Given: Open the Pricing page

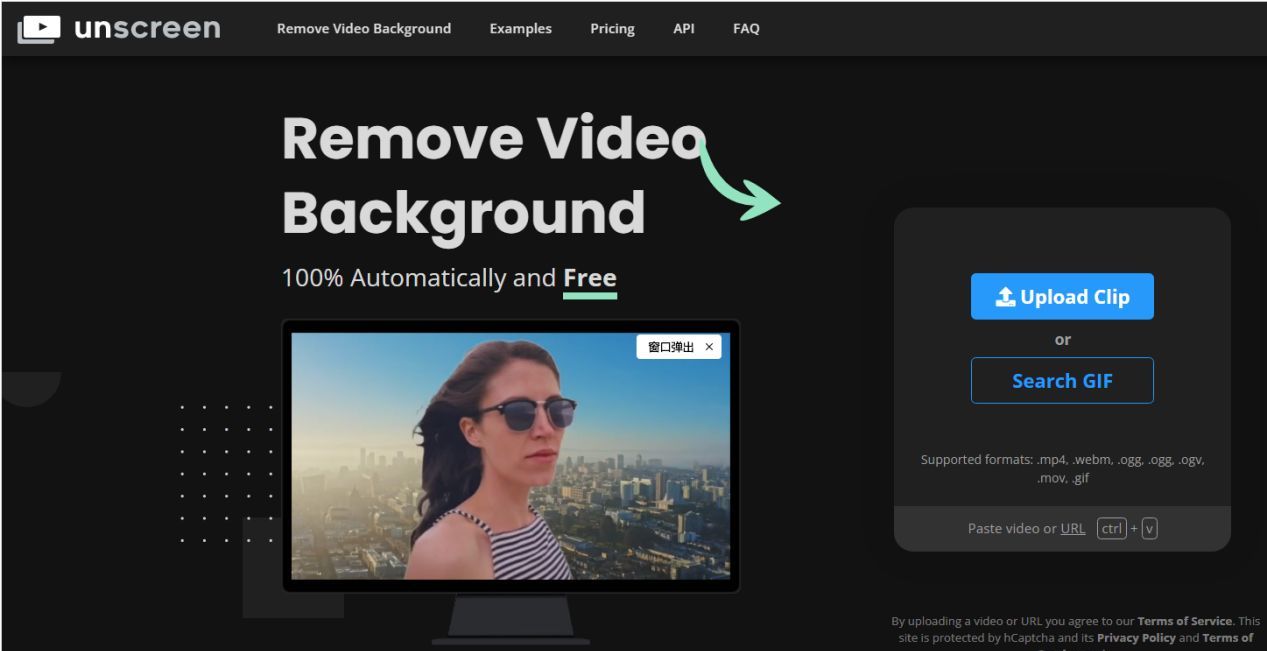Looking at the screenshot, I should pyautogui.click(x=612, y=29).
